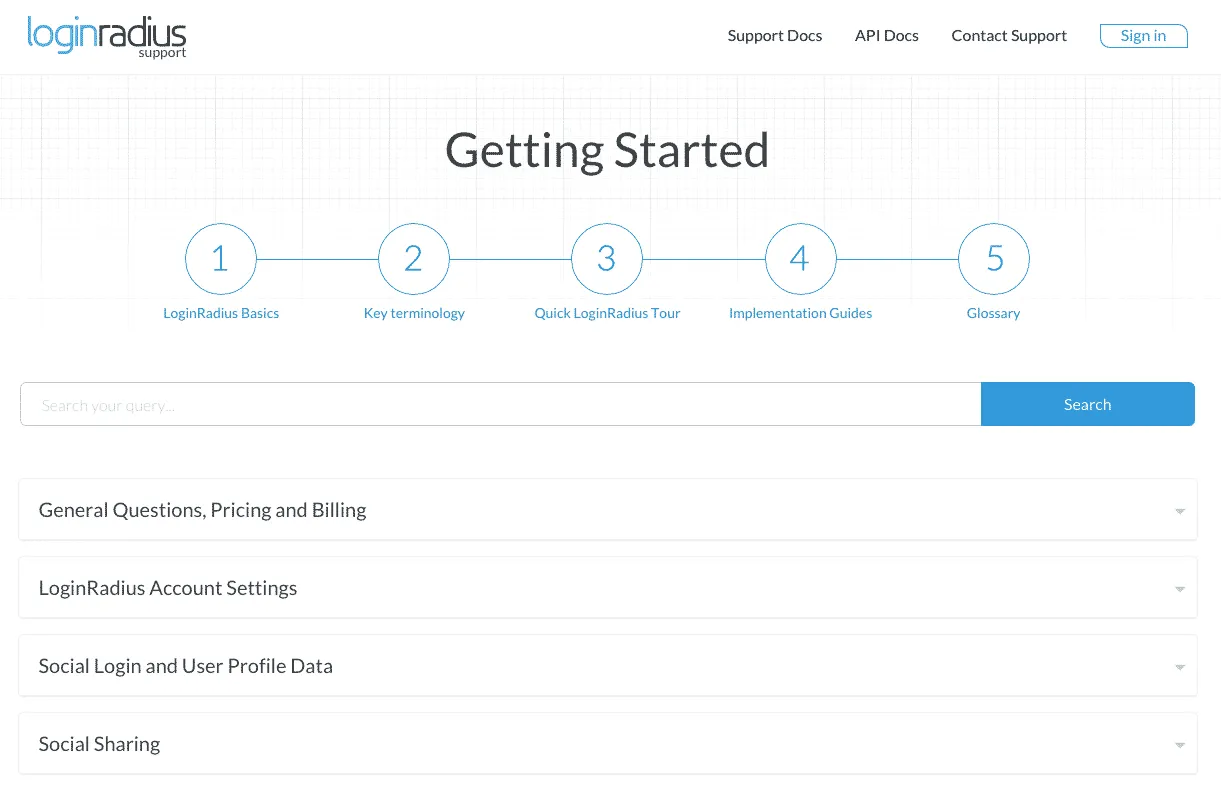Focus the 'Search your query' input field
This screenshot has height=786, width=1221.
point(500,405)
